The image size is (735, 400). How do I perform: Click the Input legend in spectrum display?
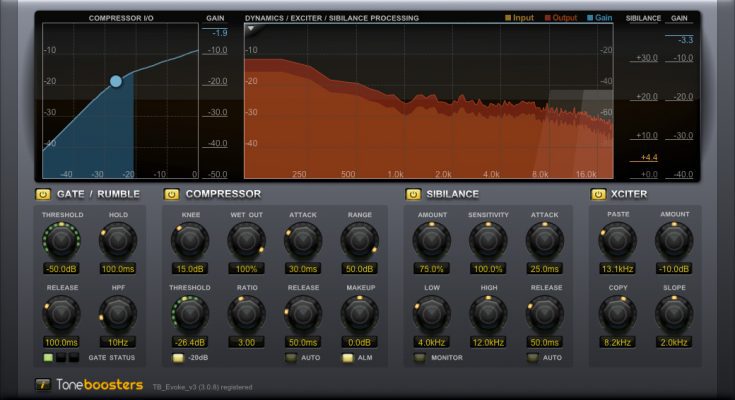pyautogui.click(x=520, y=18)
